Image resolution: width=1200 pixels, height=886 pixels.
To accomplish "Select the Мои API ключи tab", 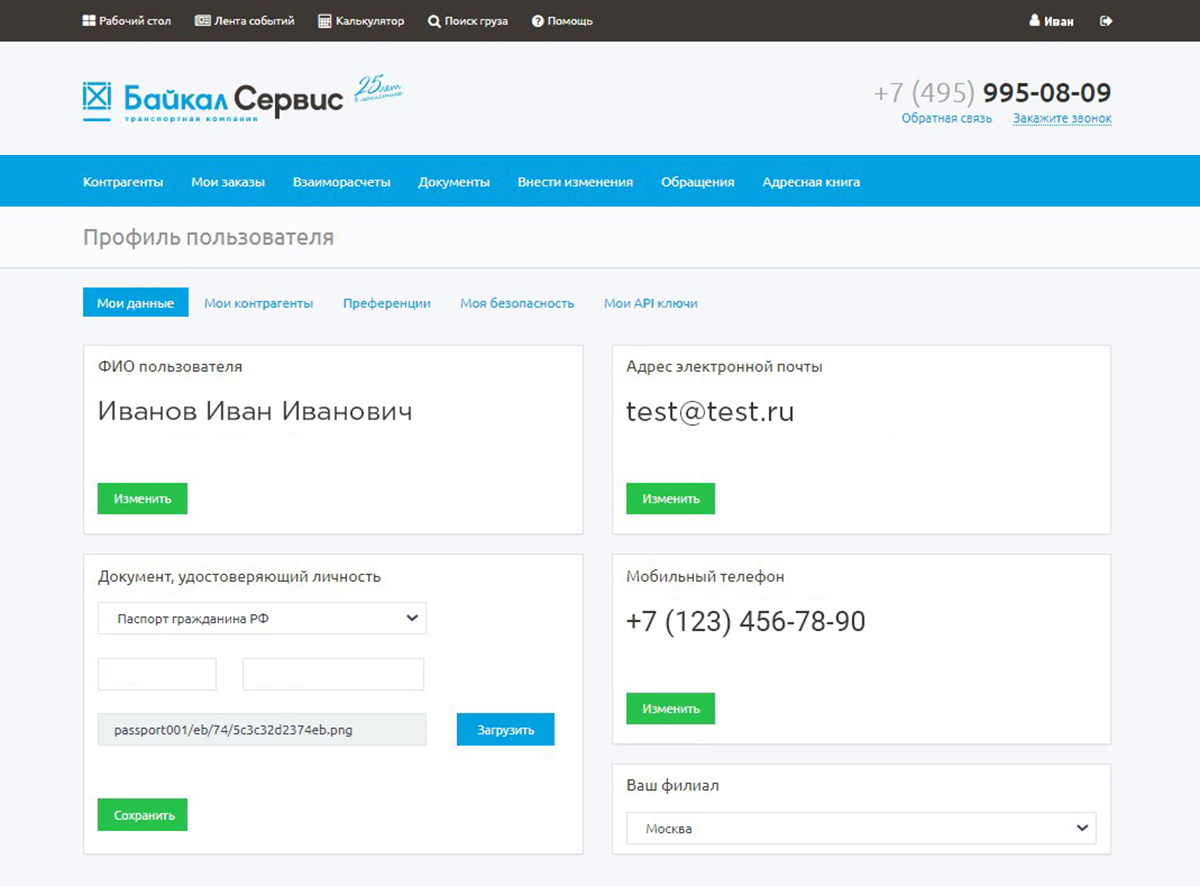I will click(x=650, y=303).
